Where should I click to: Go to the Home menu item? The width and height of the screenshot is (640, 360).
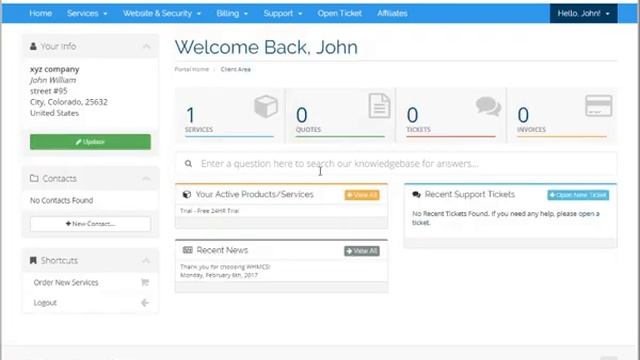click(x=40, y=13)
